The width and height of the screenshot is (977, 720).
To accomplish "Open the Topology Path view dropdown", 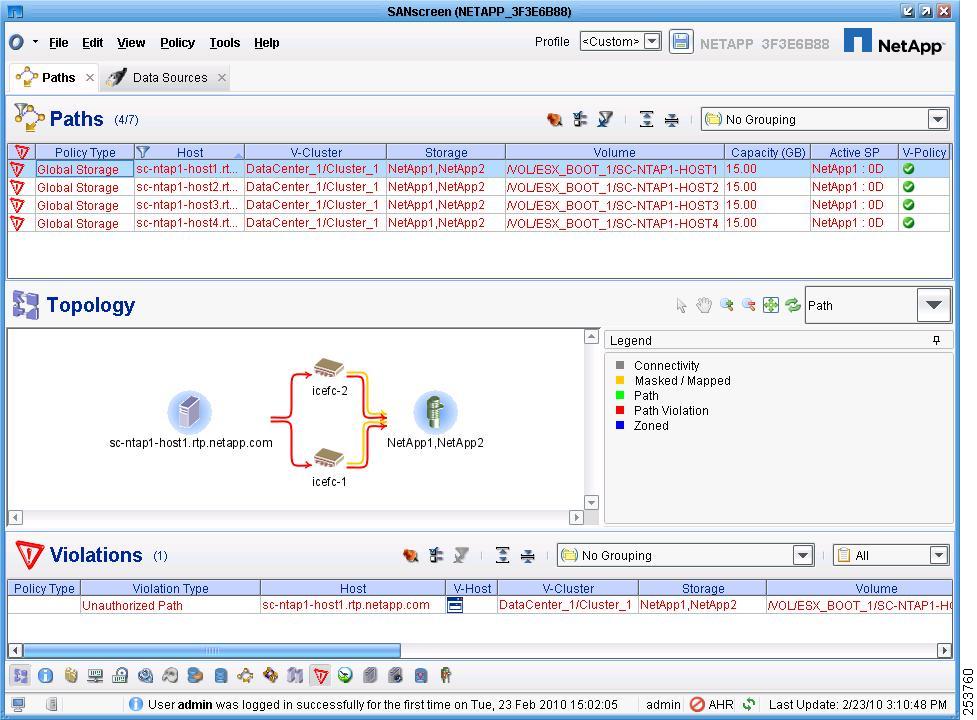I will (x=933, y=305).
